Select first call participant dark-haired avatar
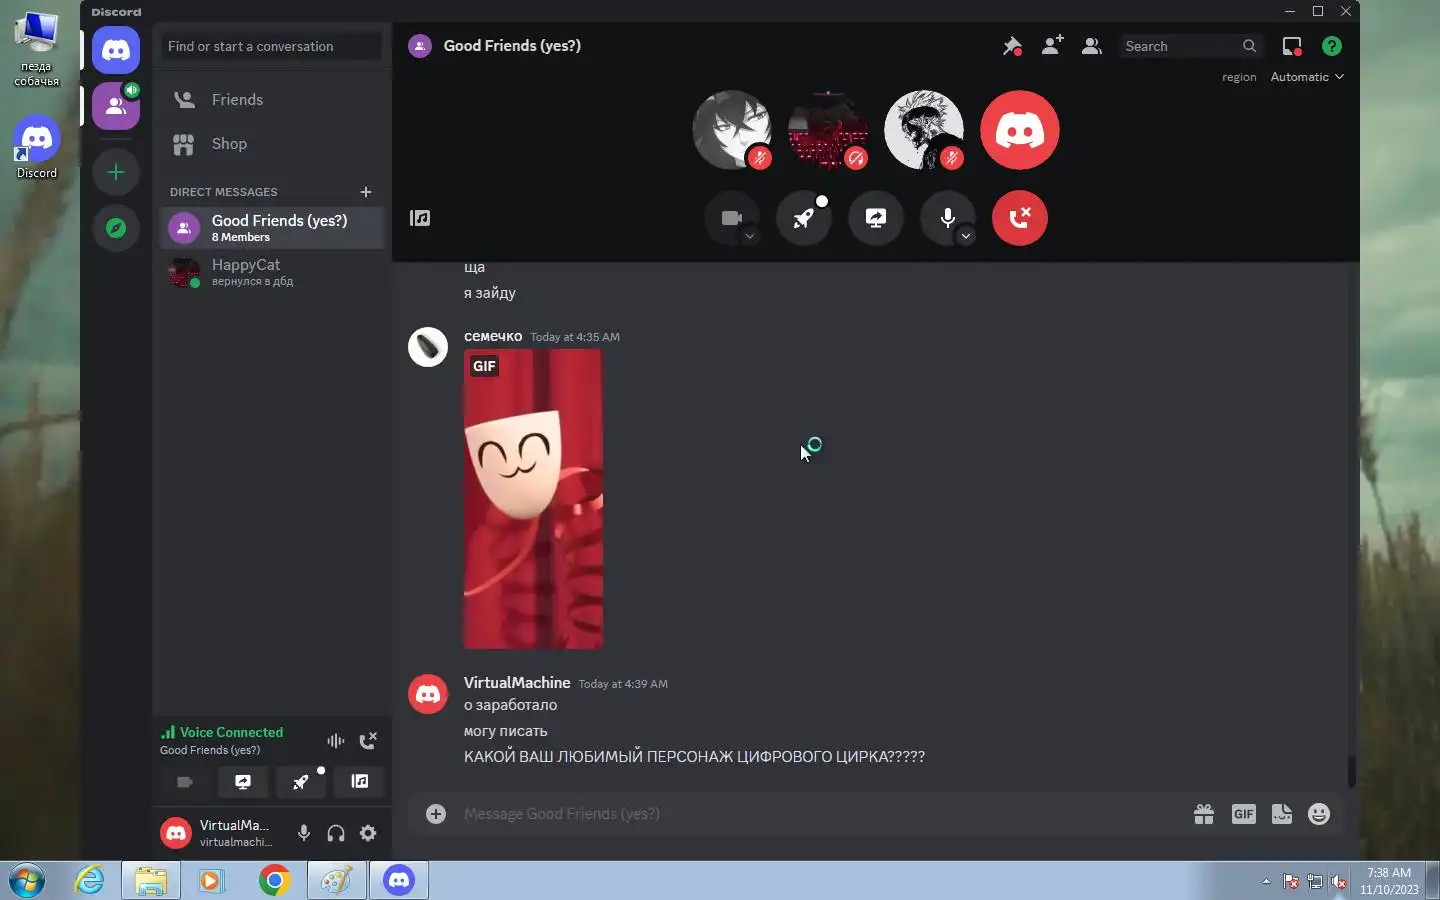The image size is (1440, 900). point(732,130)
